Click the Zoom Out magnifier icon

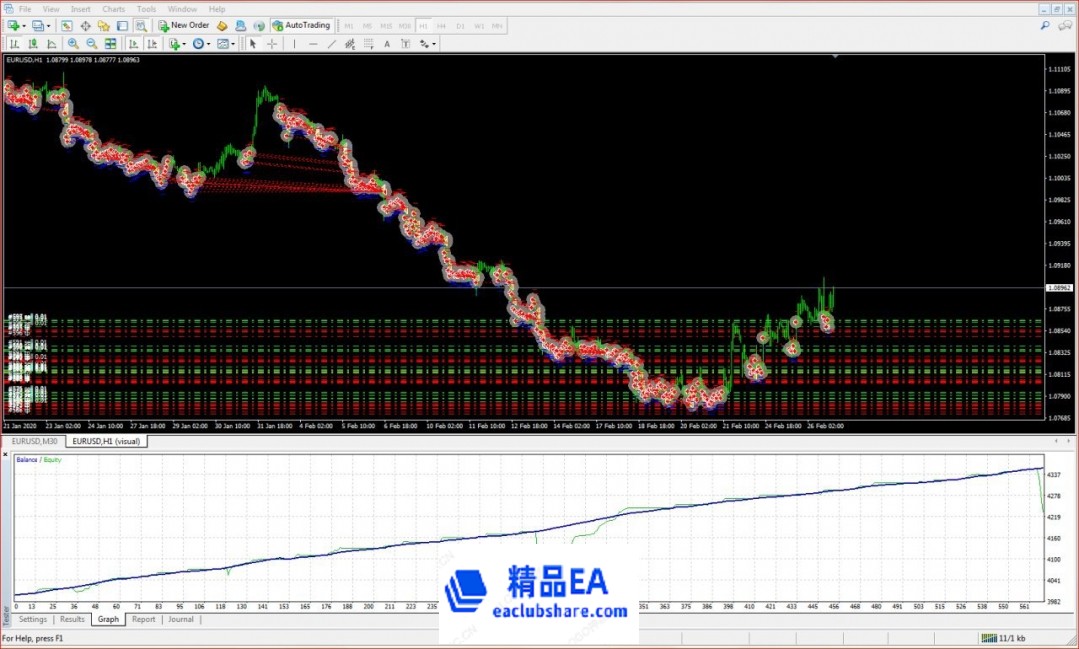(91, 44)
